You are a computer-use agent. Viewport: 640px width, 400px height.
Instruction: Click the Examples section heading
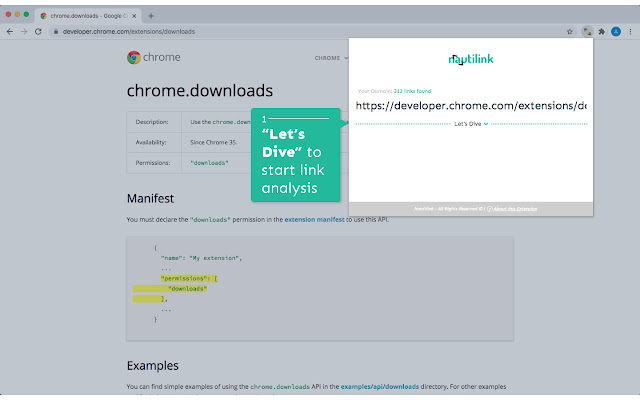click(x=153, y=365)
